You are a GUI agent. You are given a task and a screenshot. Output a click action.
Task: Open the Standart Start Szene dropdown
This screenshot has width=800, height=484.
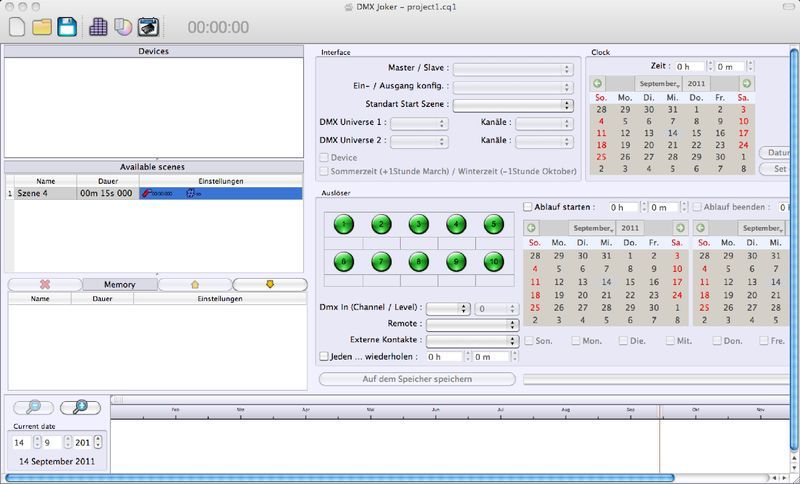pyautogui.click(x=513, y=105)
